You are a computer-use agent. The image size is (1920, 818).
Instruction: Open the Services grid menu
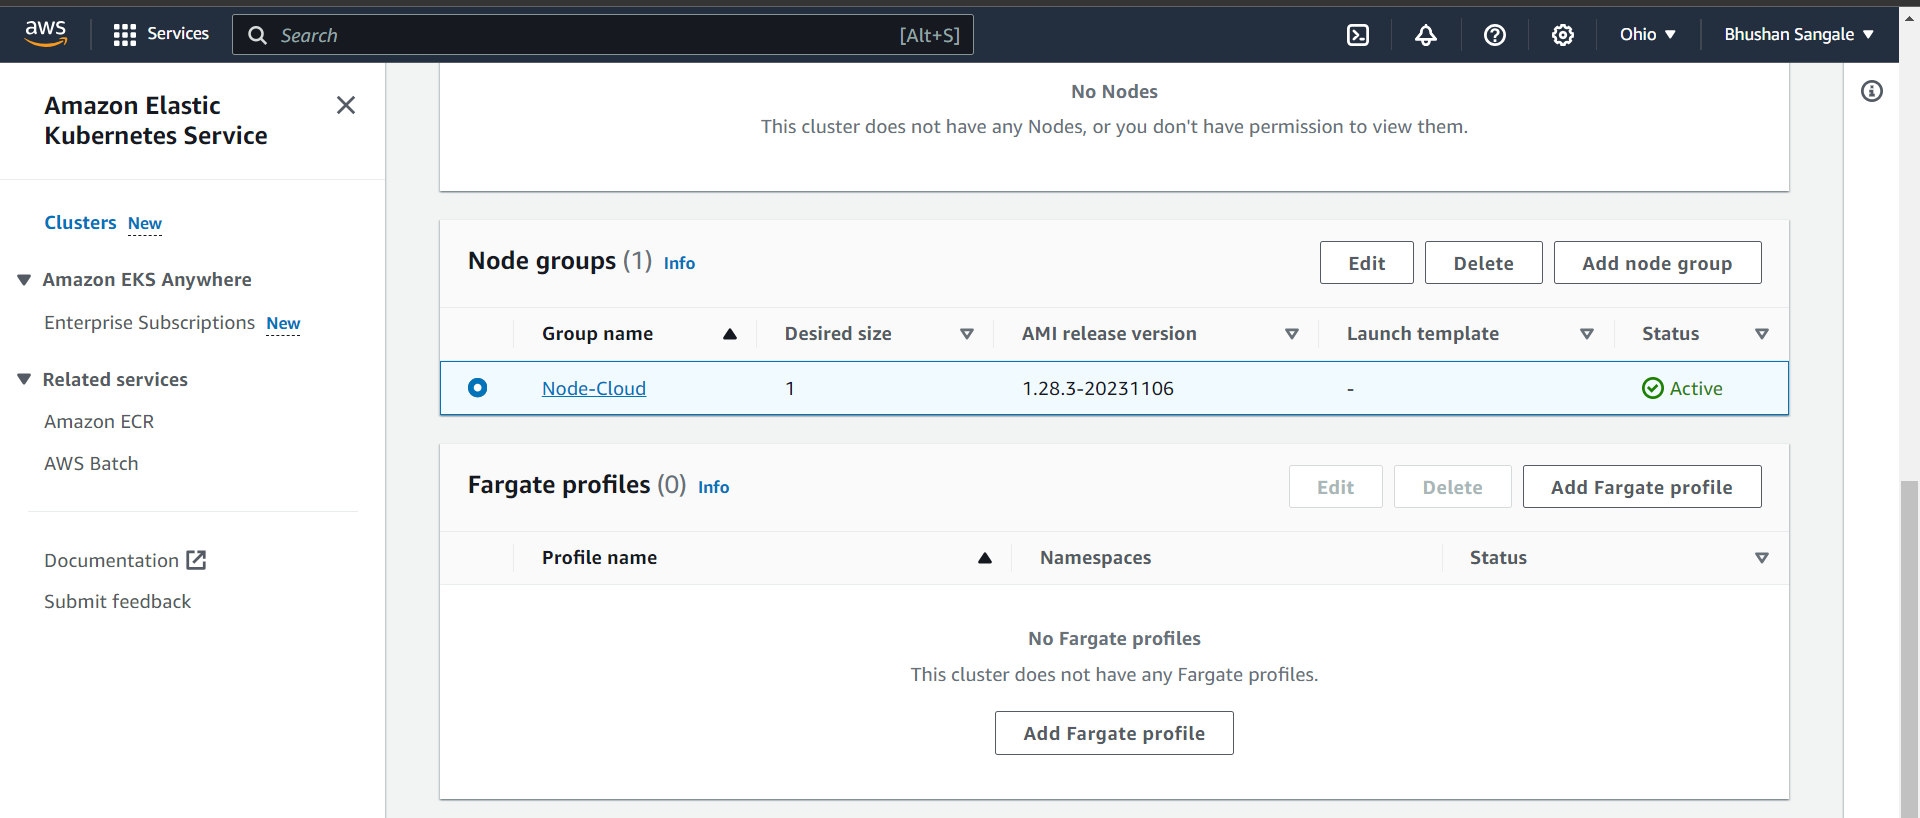124,35
